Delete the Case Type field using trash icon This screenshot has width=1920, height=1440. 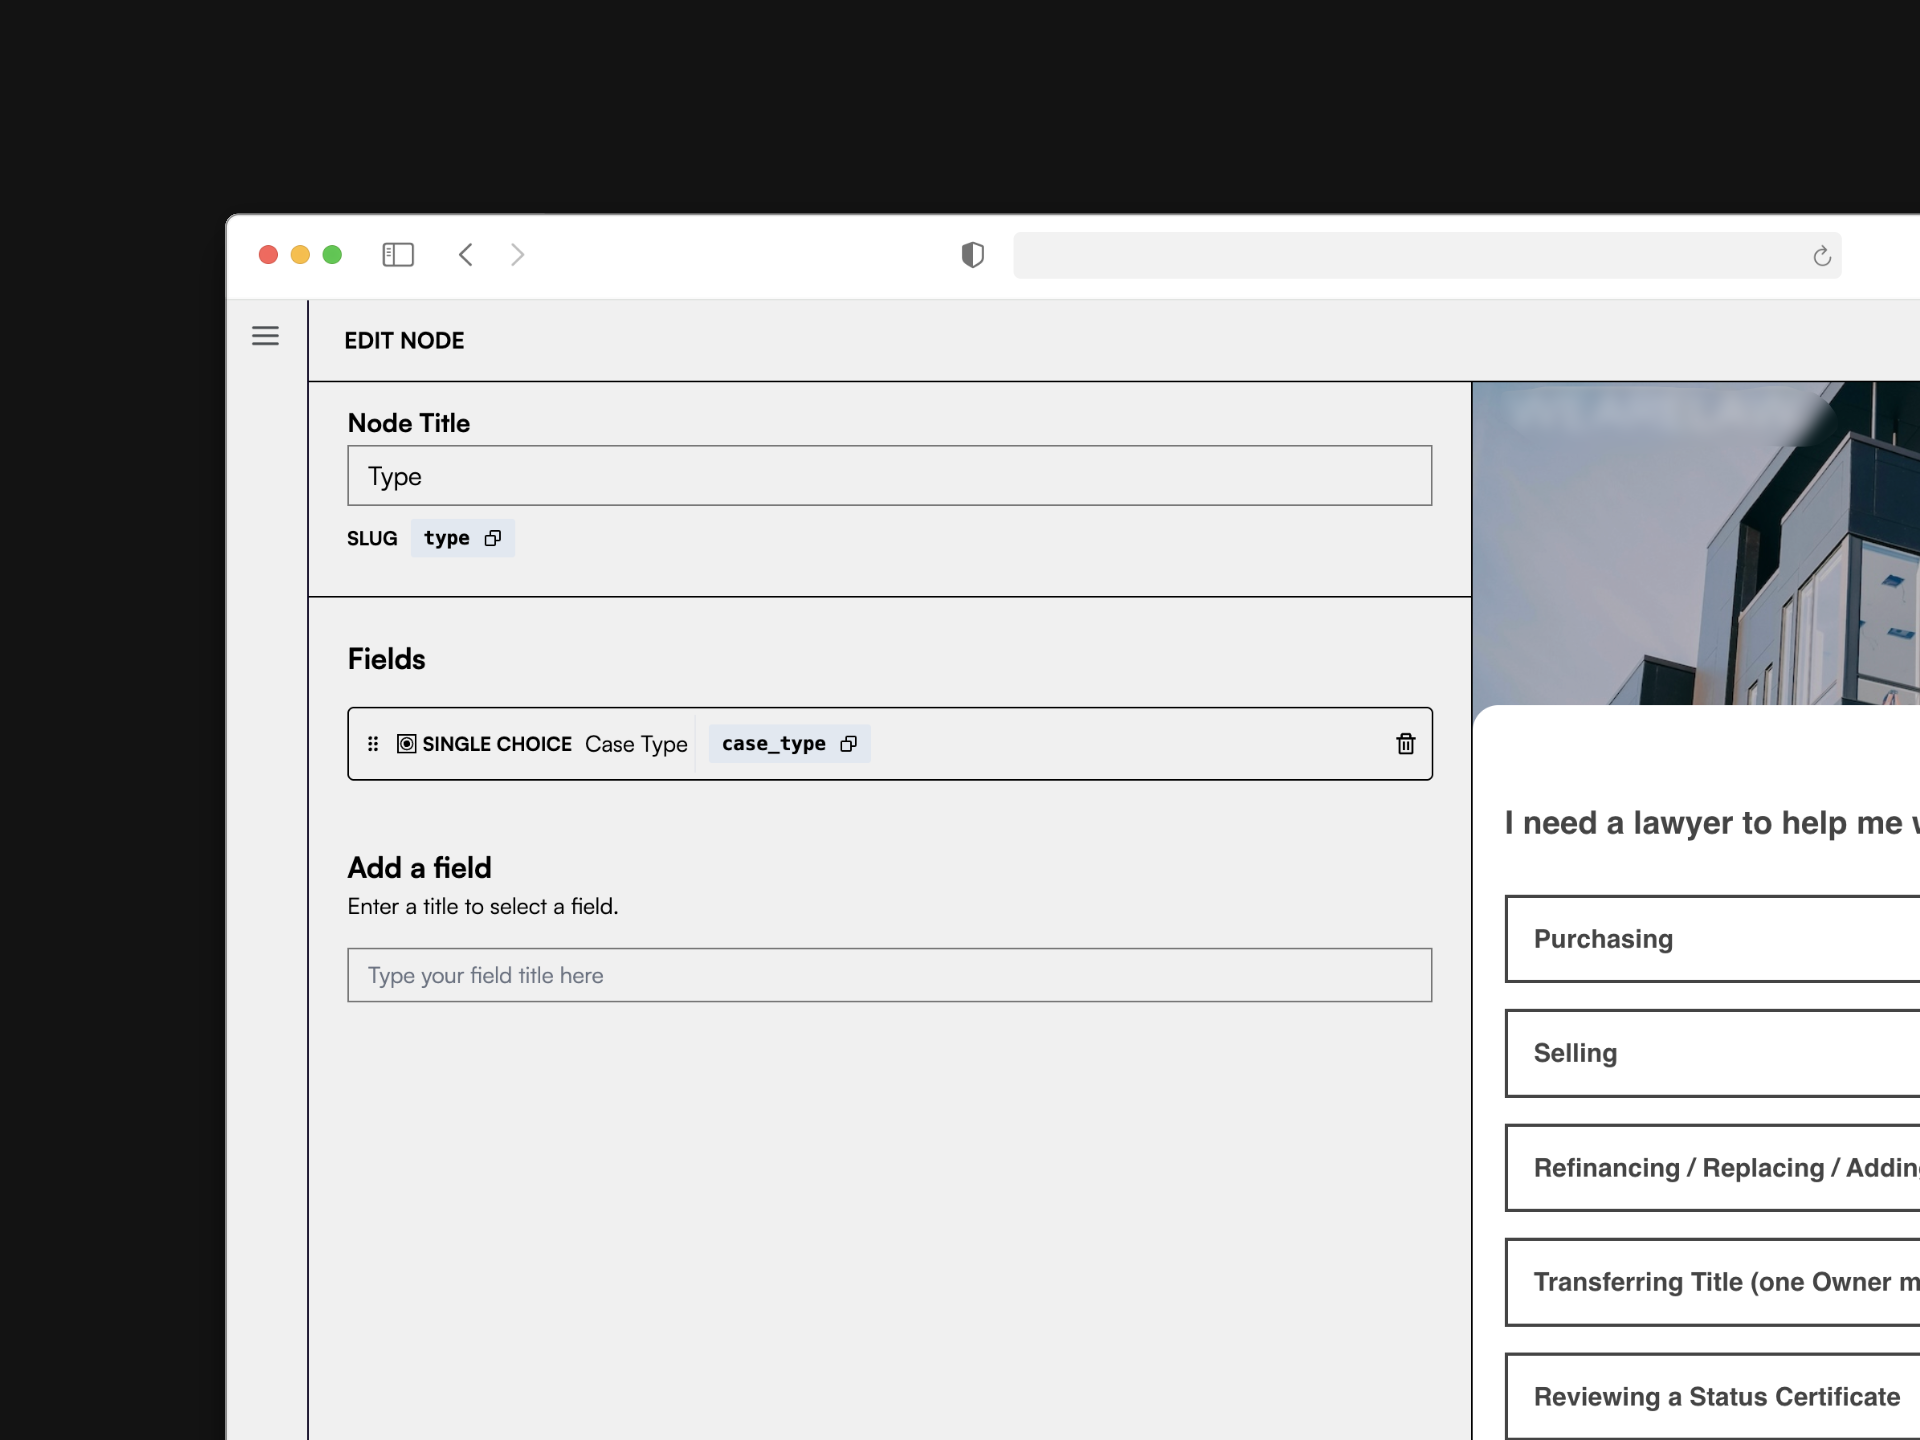(x=1406, y=744)
